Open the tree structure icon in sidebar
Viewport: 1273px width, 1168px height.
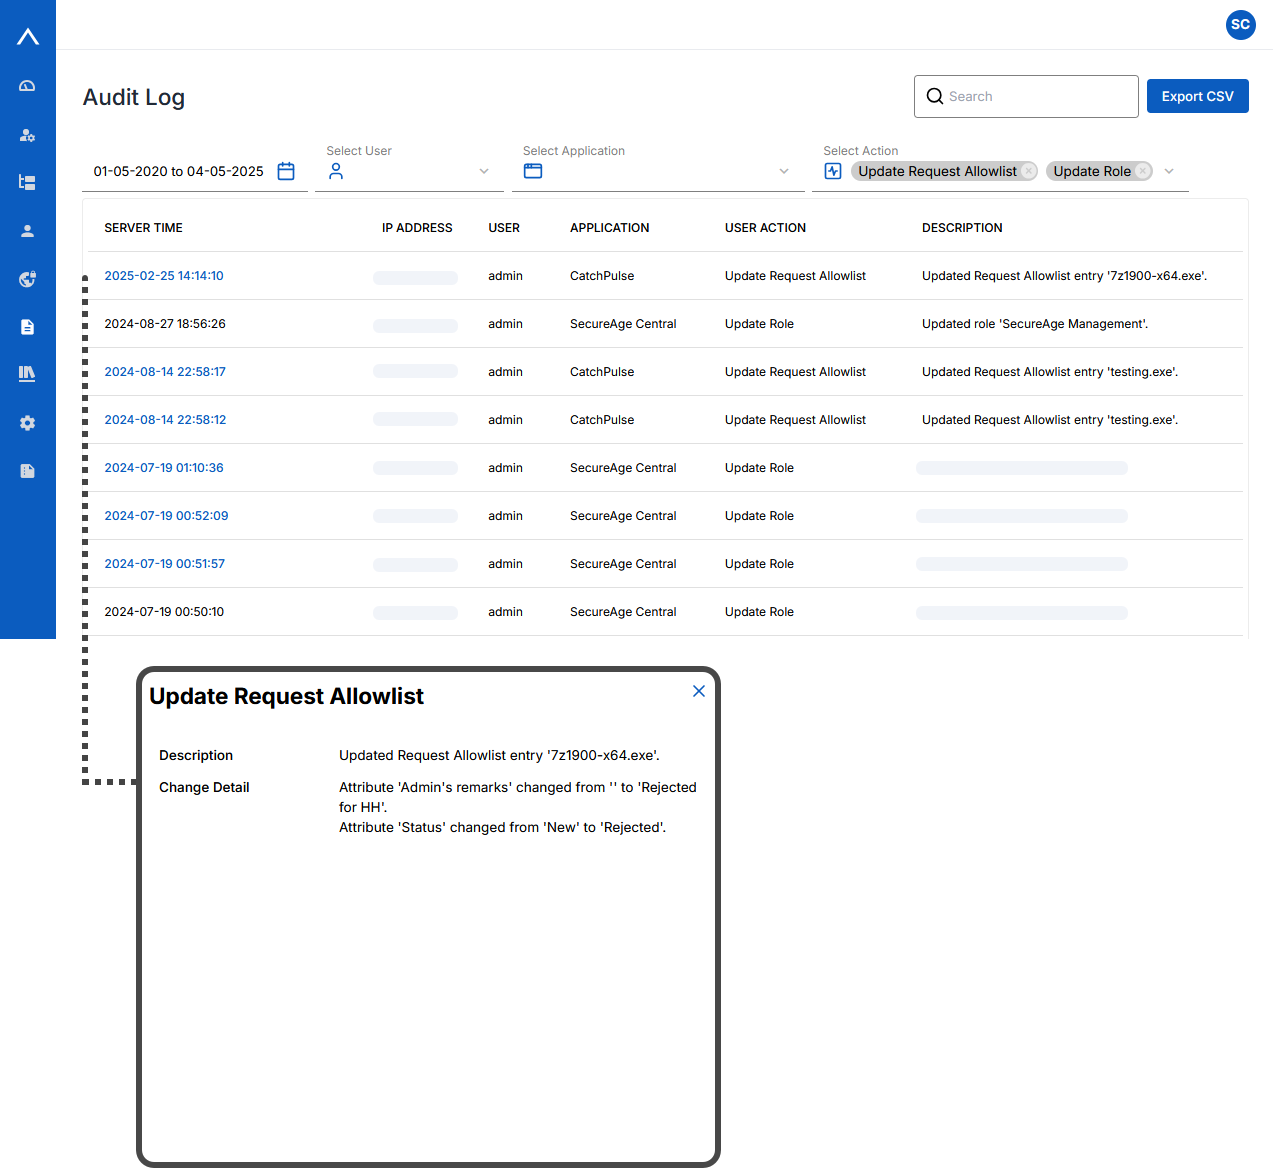tap(27, 182)
